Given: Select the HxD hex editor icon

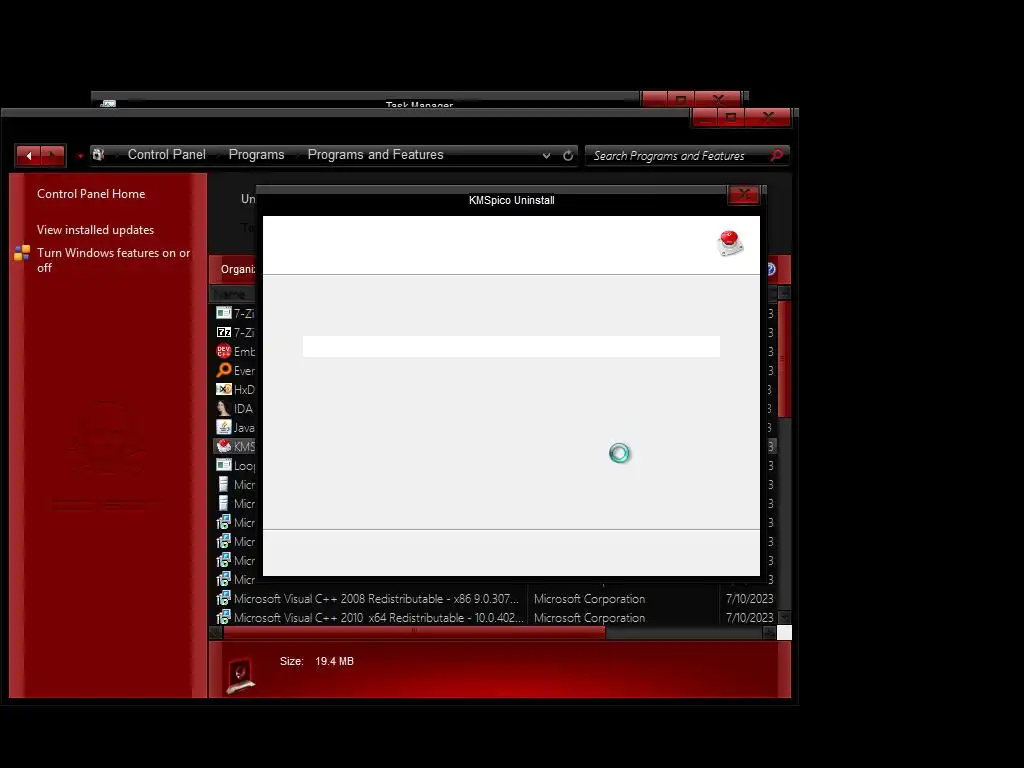Looking at the screenshot, I should point(223,389).
